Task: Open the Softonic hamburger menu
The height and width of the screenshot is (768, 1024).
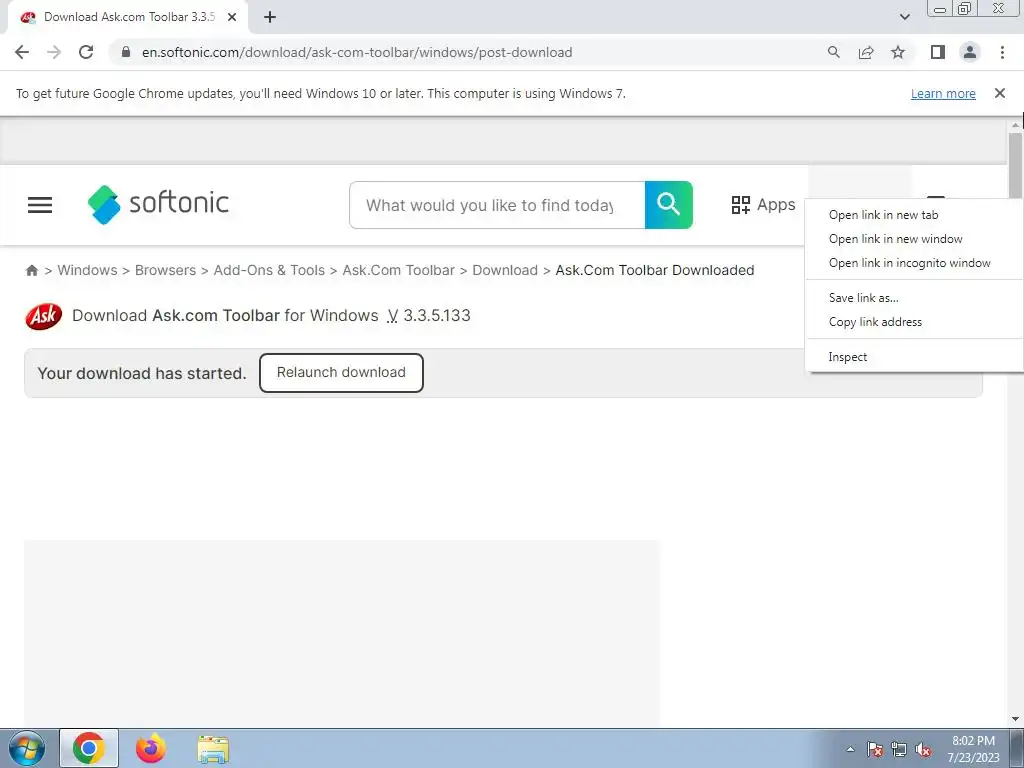Action: [x=40, y=205]
